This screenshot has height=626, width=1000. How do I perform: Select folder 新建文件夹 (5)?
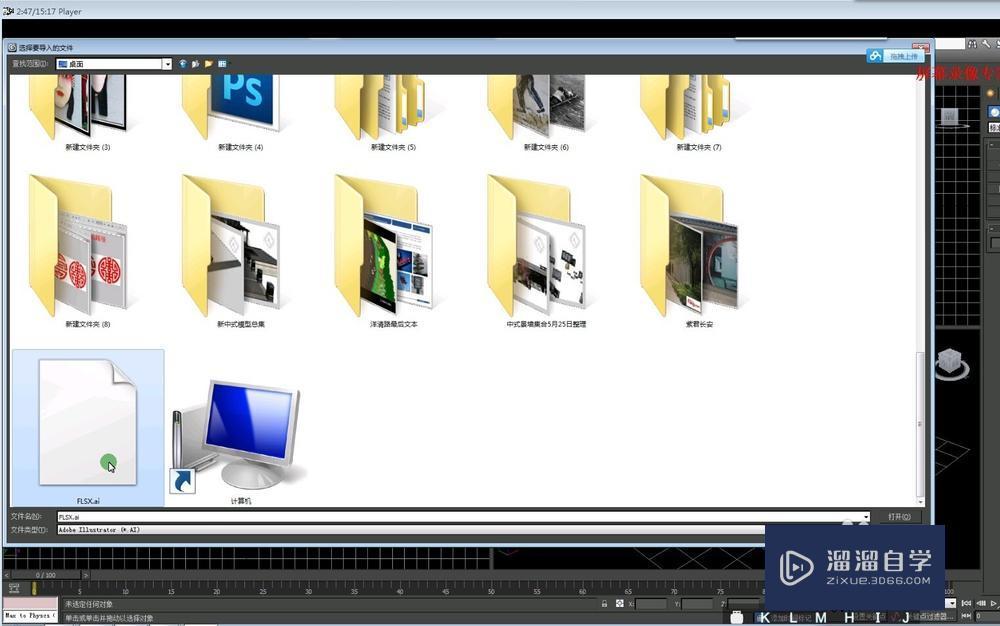[x=393, y=113]
